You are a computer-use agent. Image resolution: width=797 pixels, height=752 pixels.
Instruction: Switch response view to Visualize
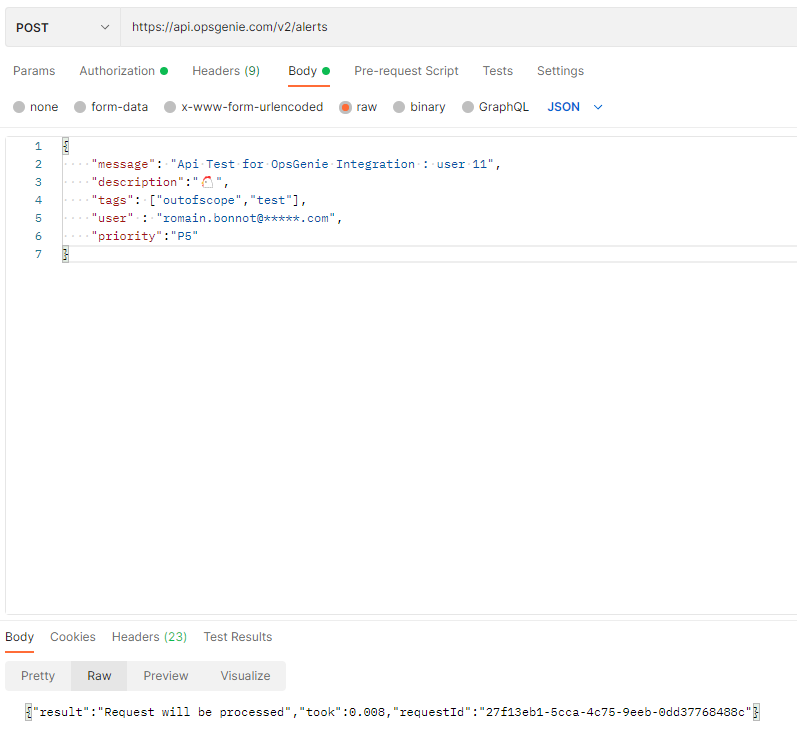click(x=246, y=676)
